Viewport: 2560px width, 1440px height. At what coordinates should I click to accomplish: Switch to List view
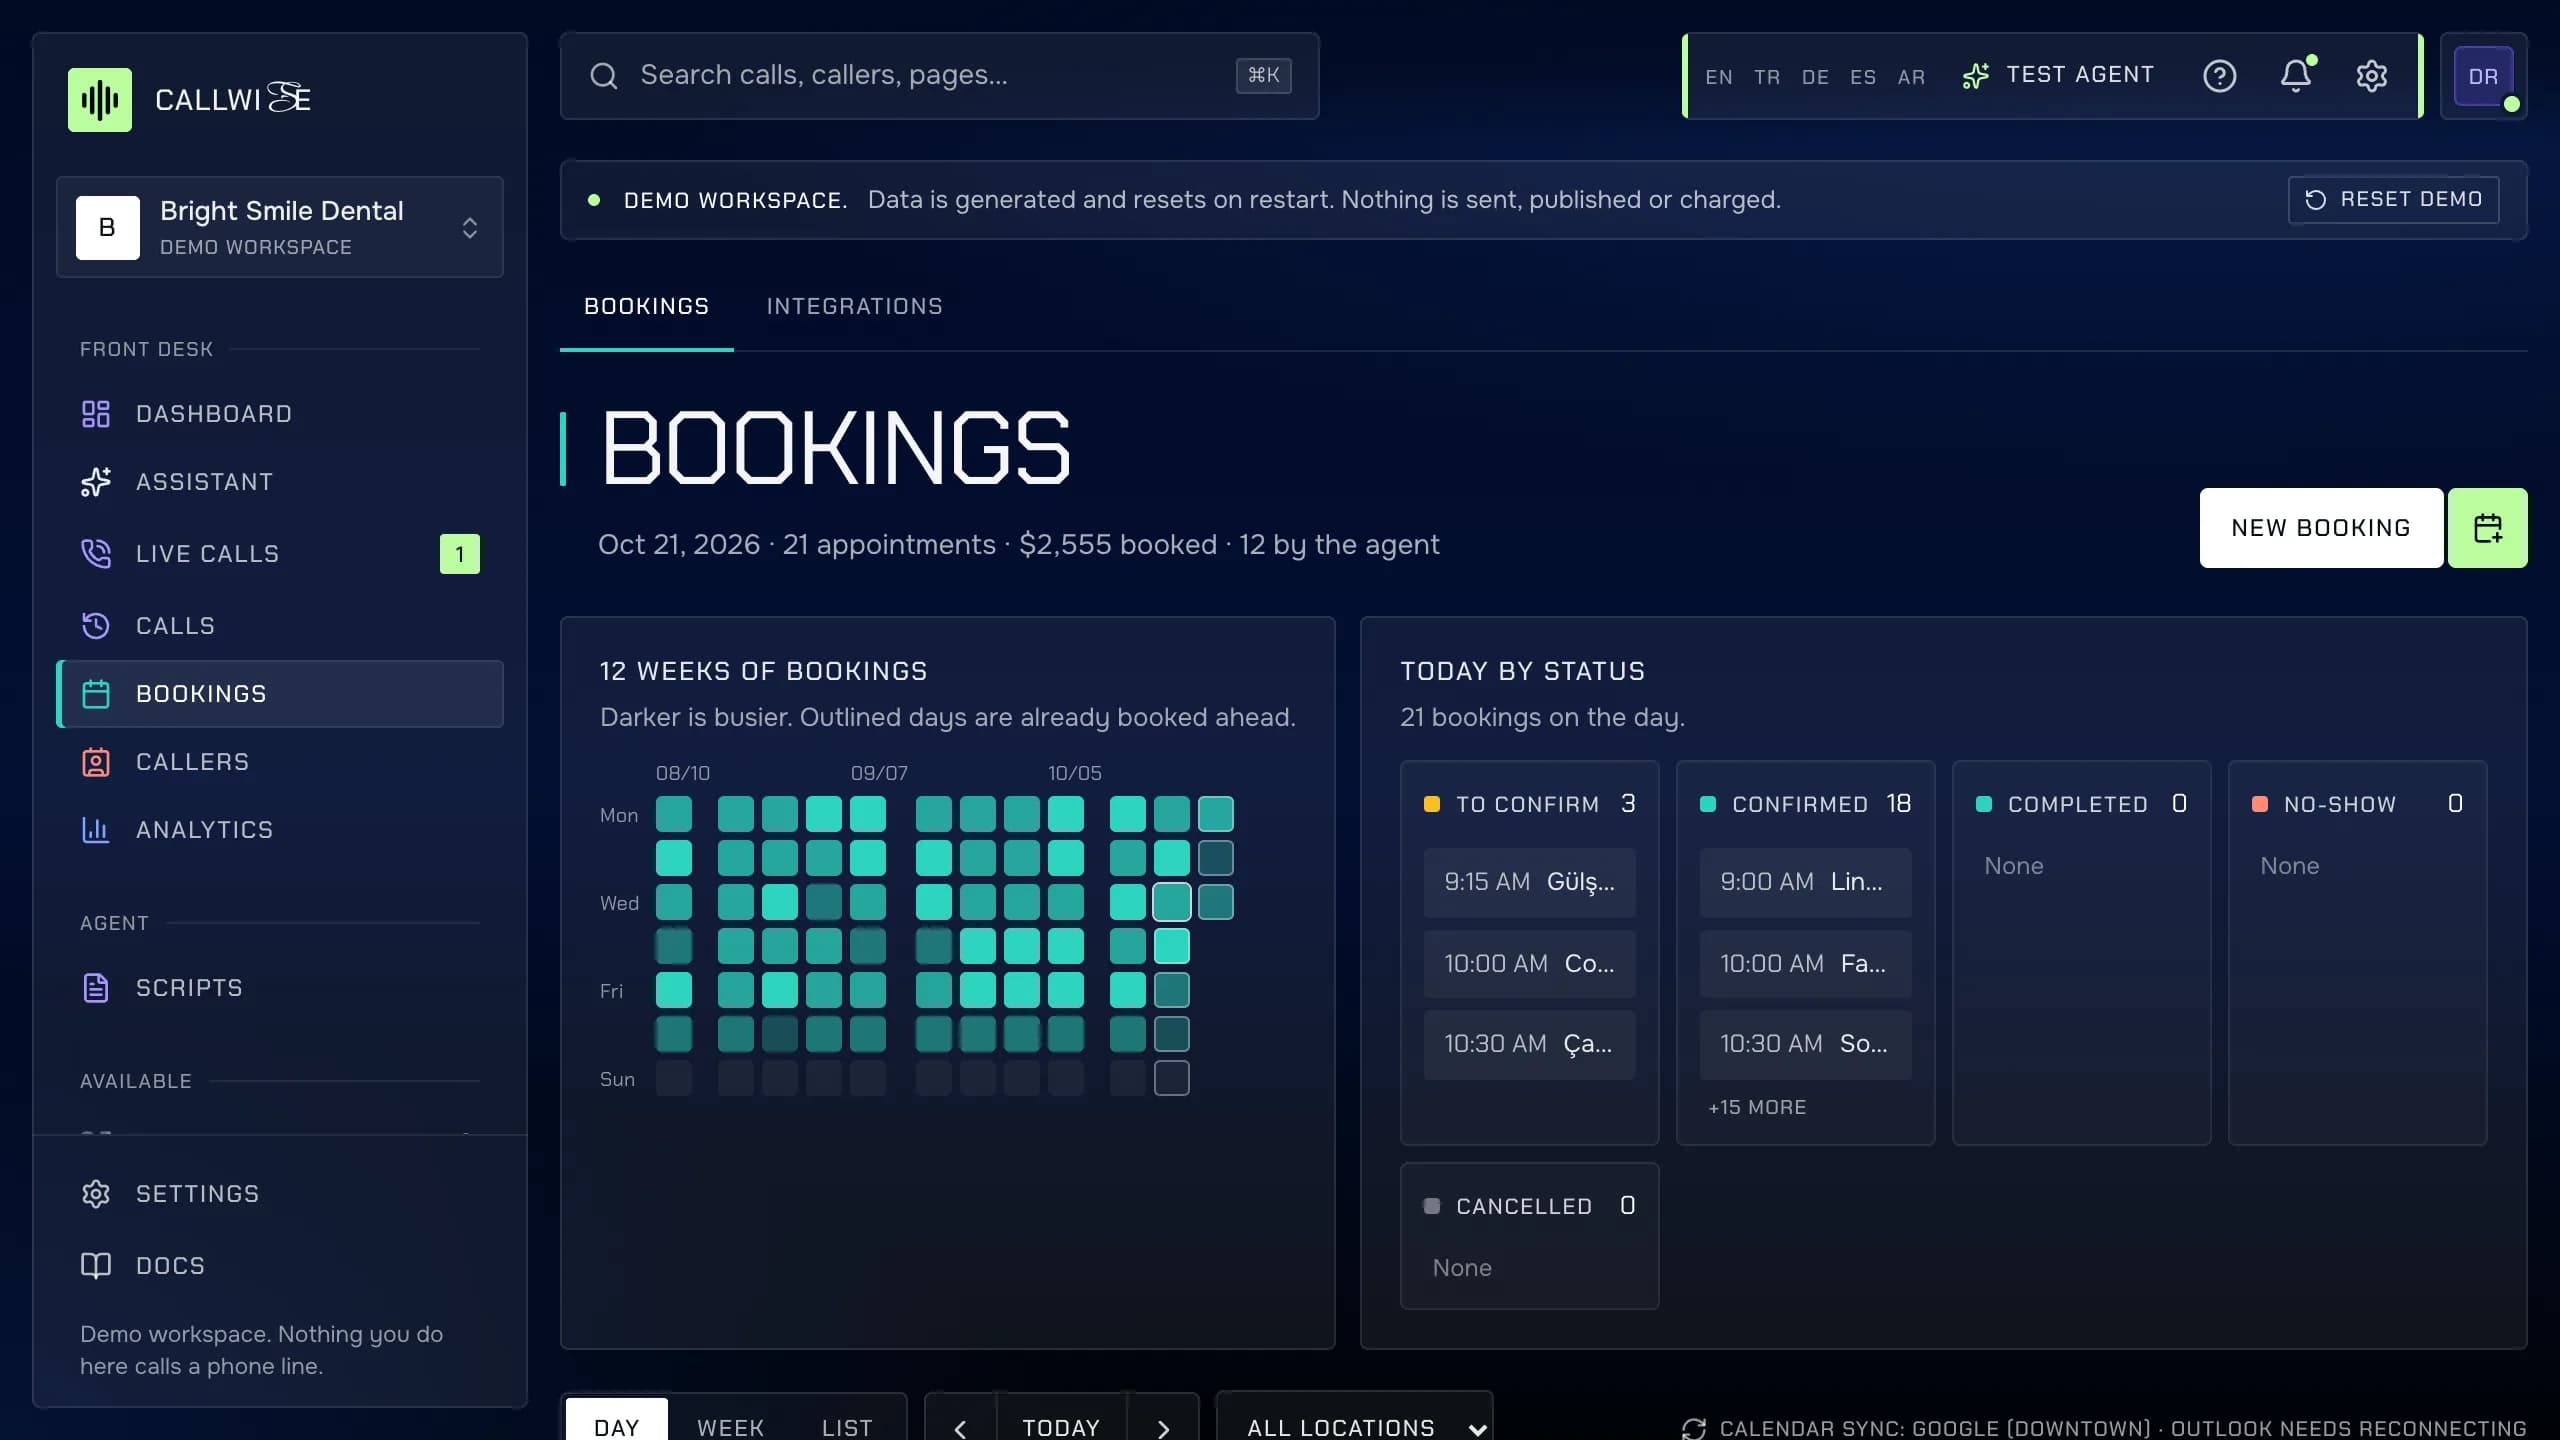coord(847,1426)
